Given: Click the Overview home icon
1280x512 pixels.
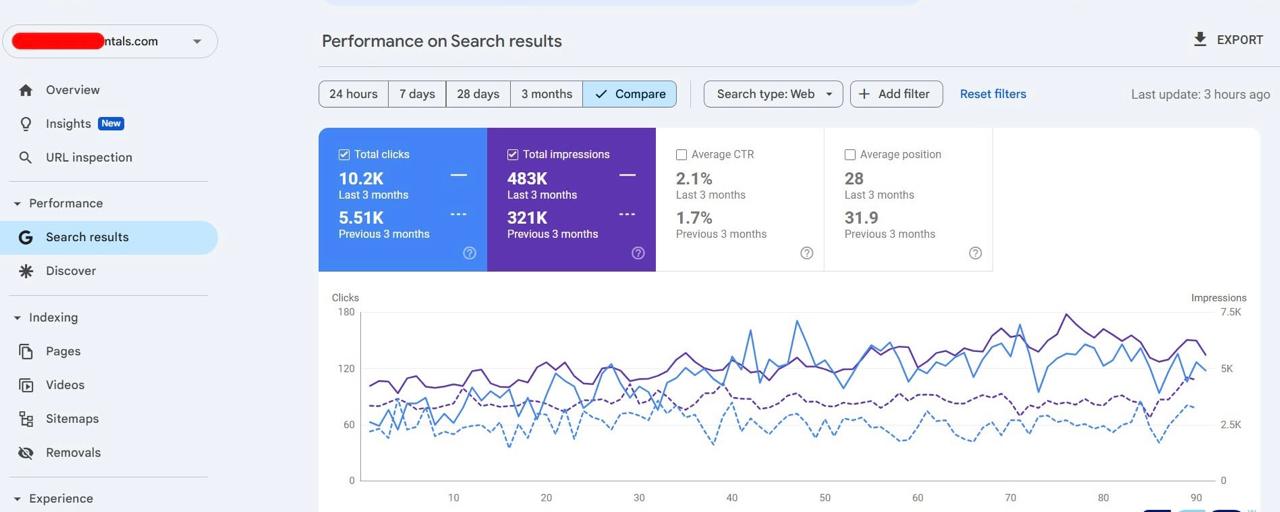Looking at the screenshot, I should [26, 90].
